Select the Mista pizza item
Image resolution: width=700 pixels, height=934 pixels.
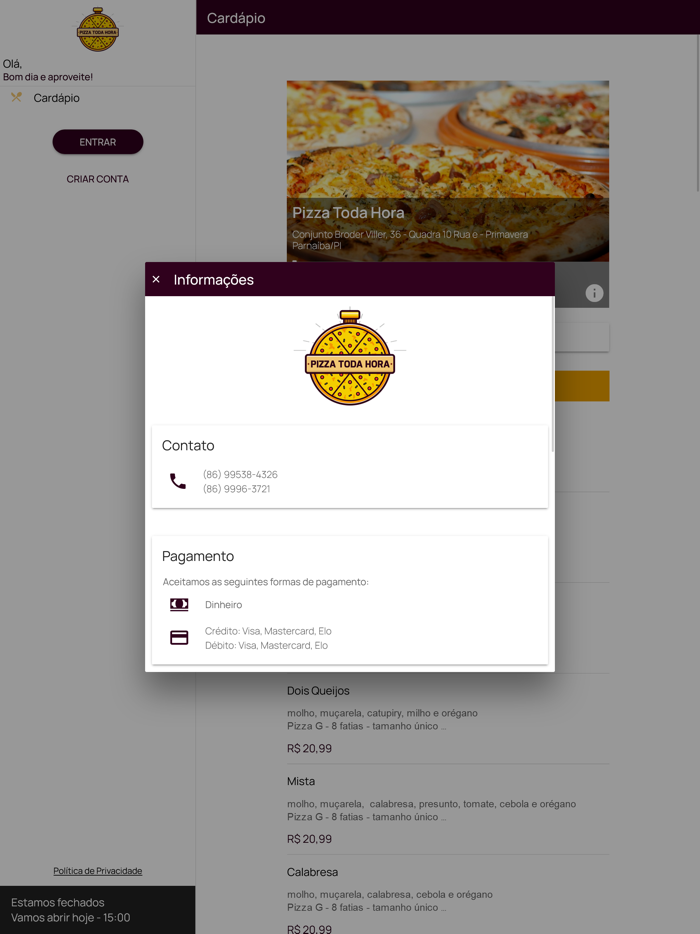click(x=448, y=810)
